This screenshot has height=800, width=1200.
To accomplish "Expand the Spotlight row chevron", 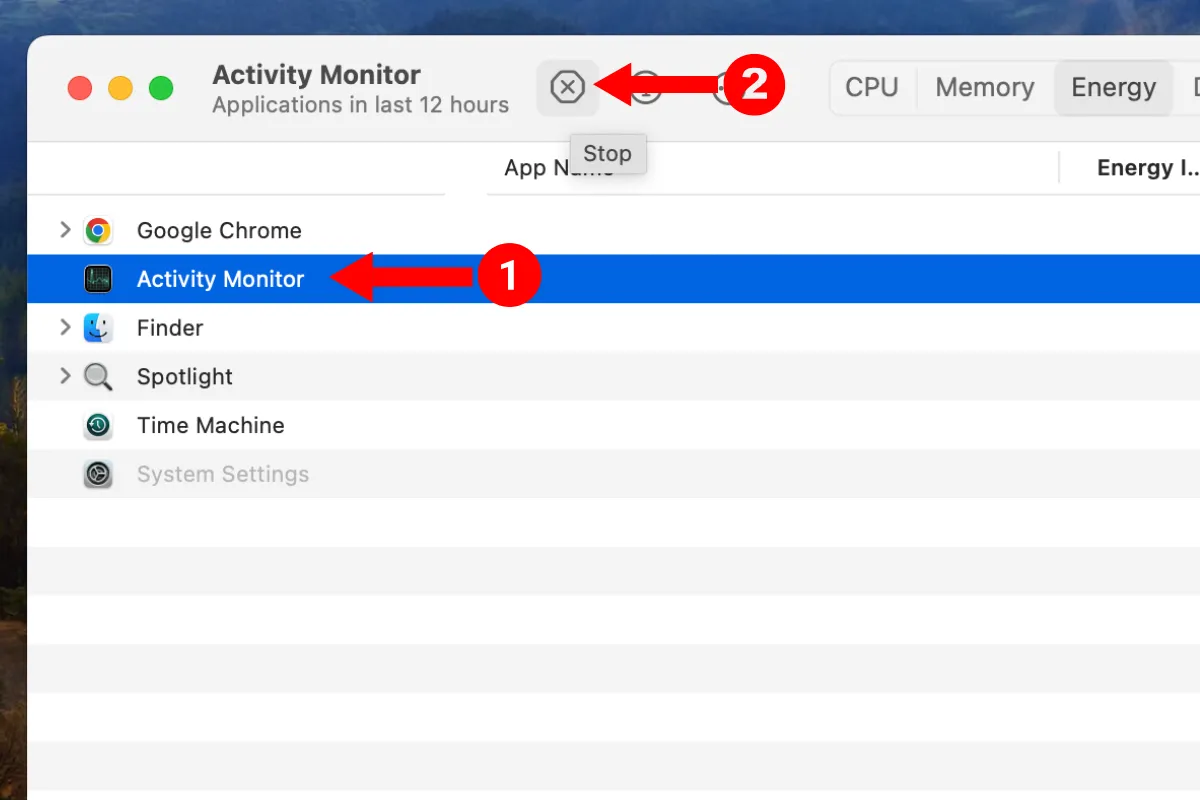I will click(64, 376).
